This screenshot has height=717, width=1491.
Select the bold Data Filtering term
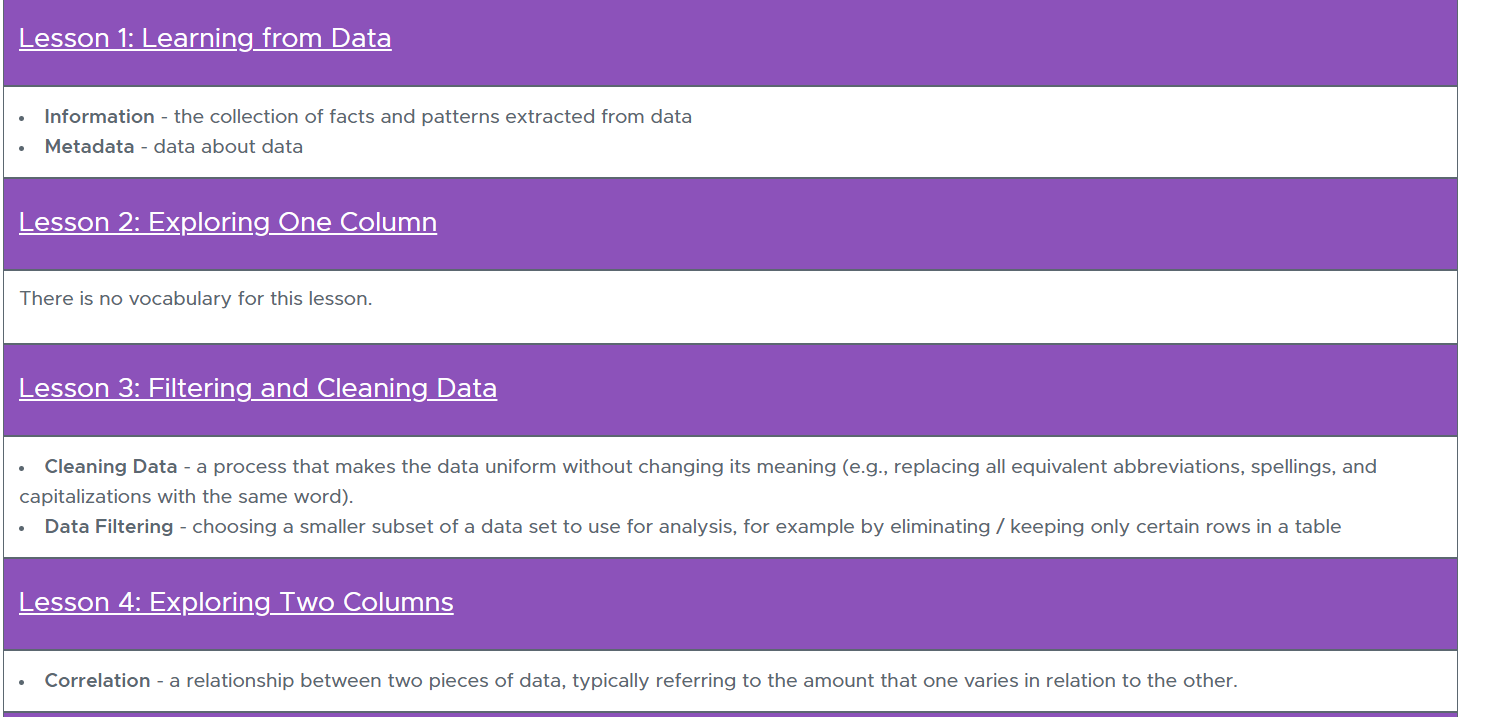coord(109,526)
